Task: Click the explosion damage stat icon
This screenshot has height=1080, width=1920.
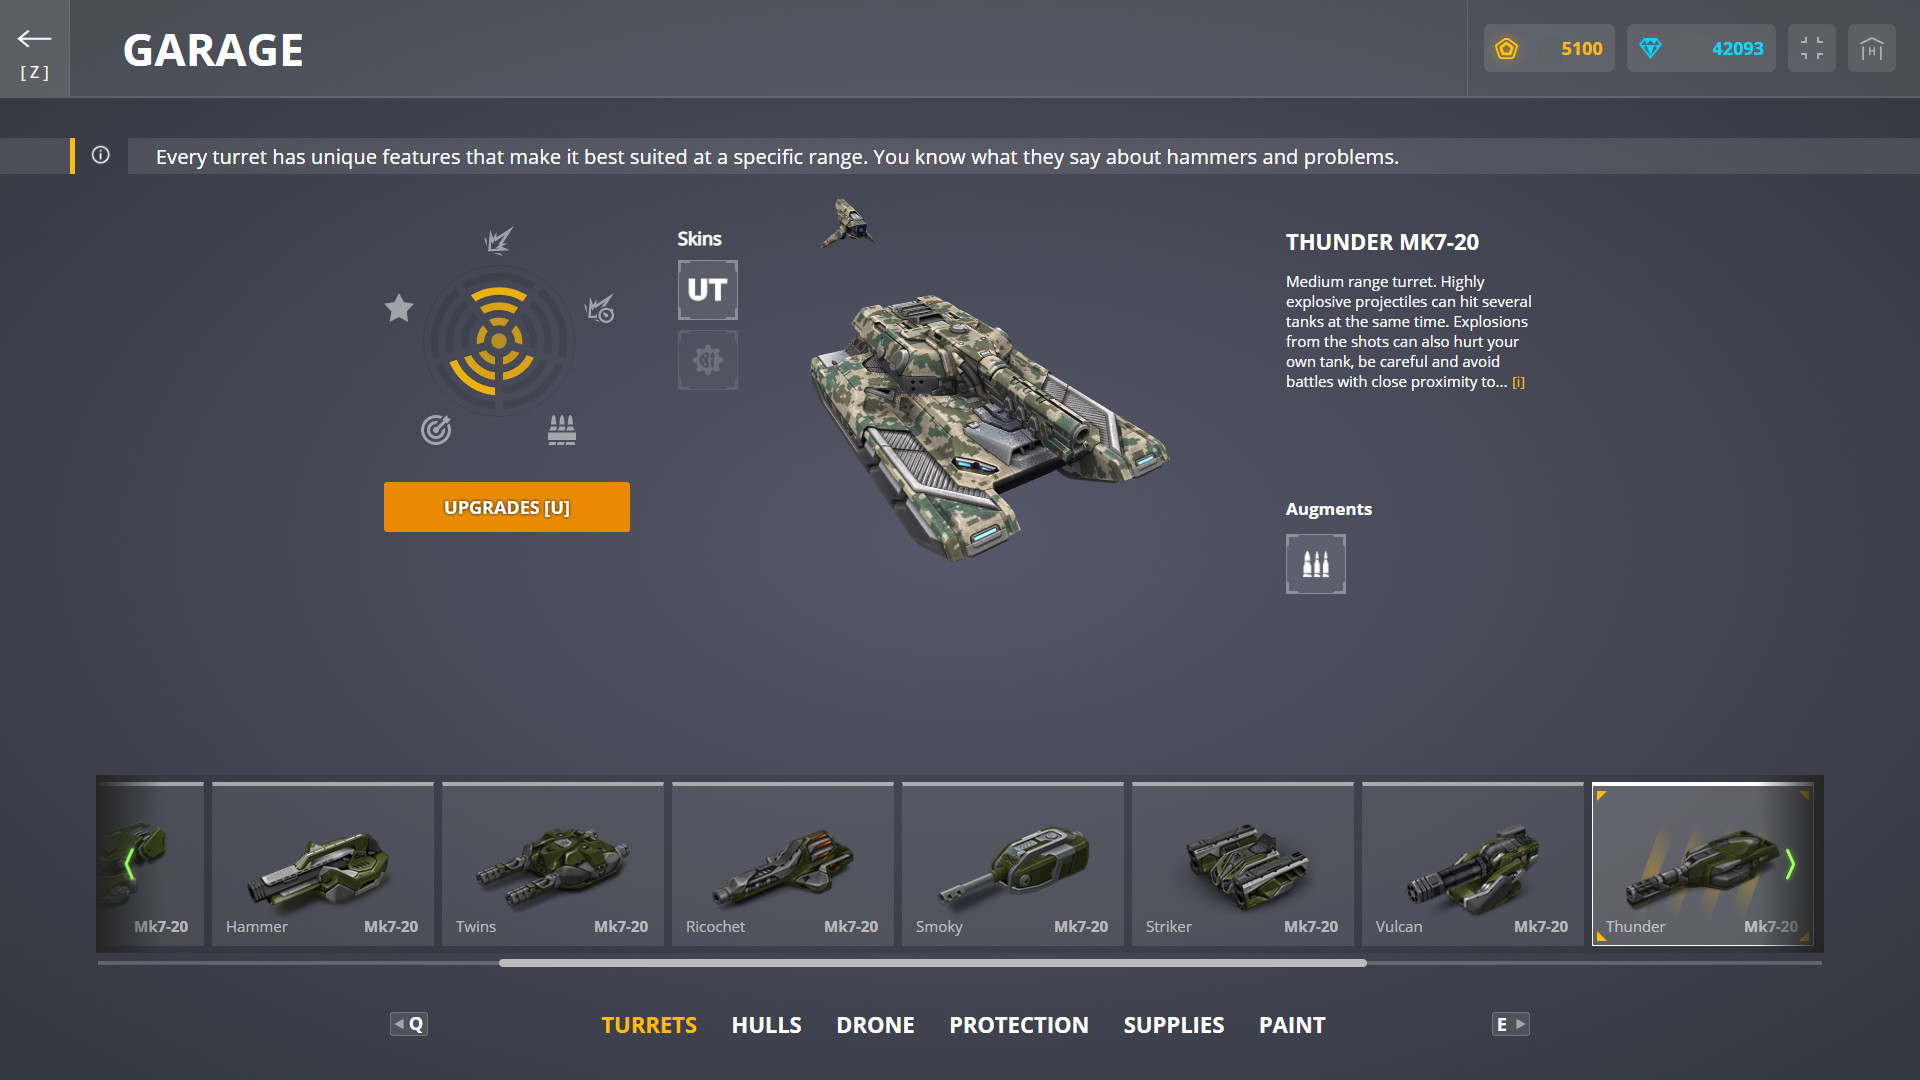Action: (499, 241)
